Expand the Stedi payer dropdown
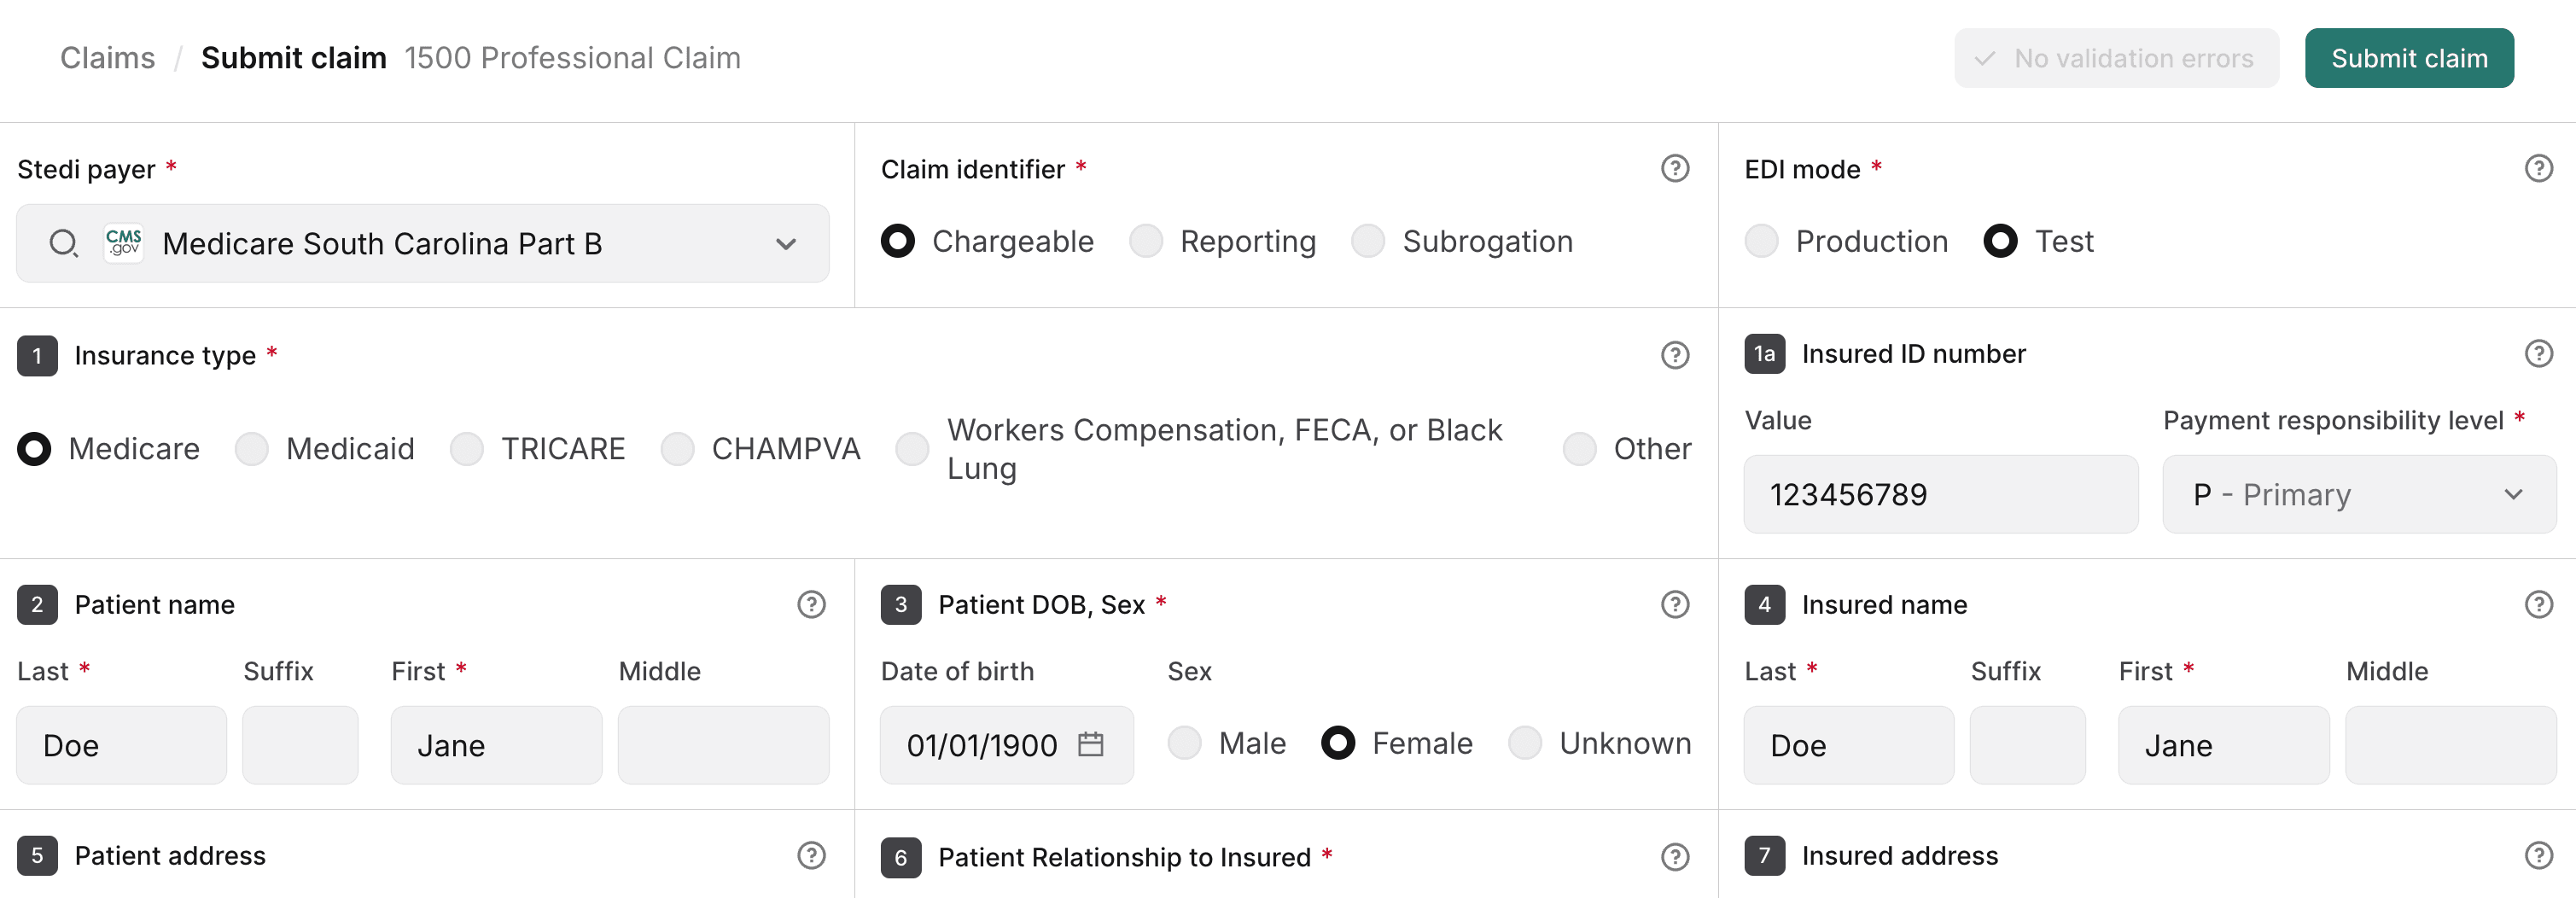Viewport: 2576px width, 898px height. (786, 243)
